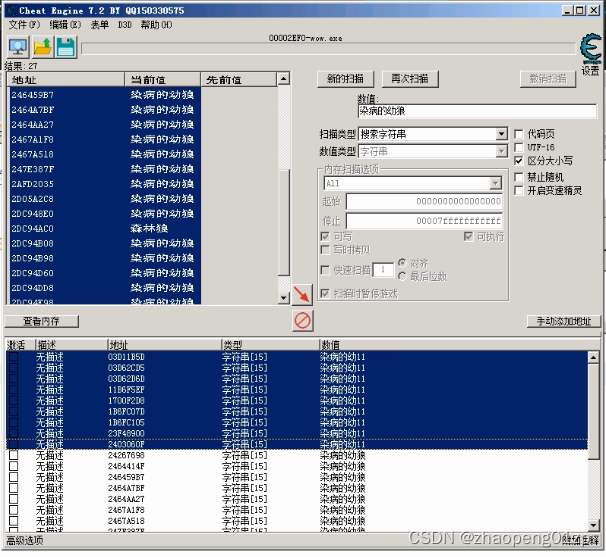Viewport: 606px width, 557px height.
Task: Toggle the 可写 checkbox
Action: [x=325, y=236]
